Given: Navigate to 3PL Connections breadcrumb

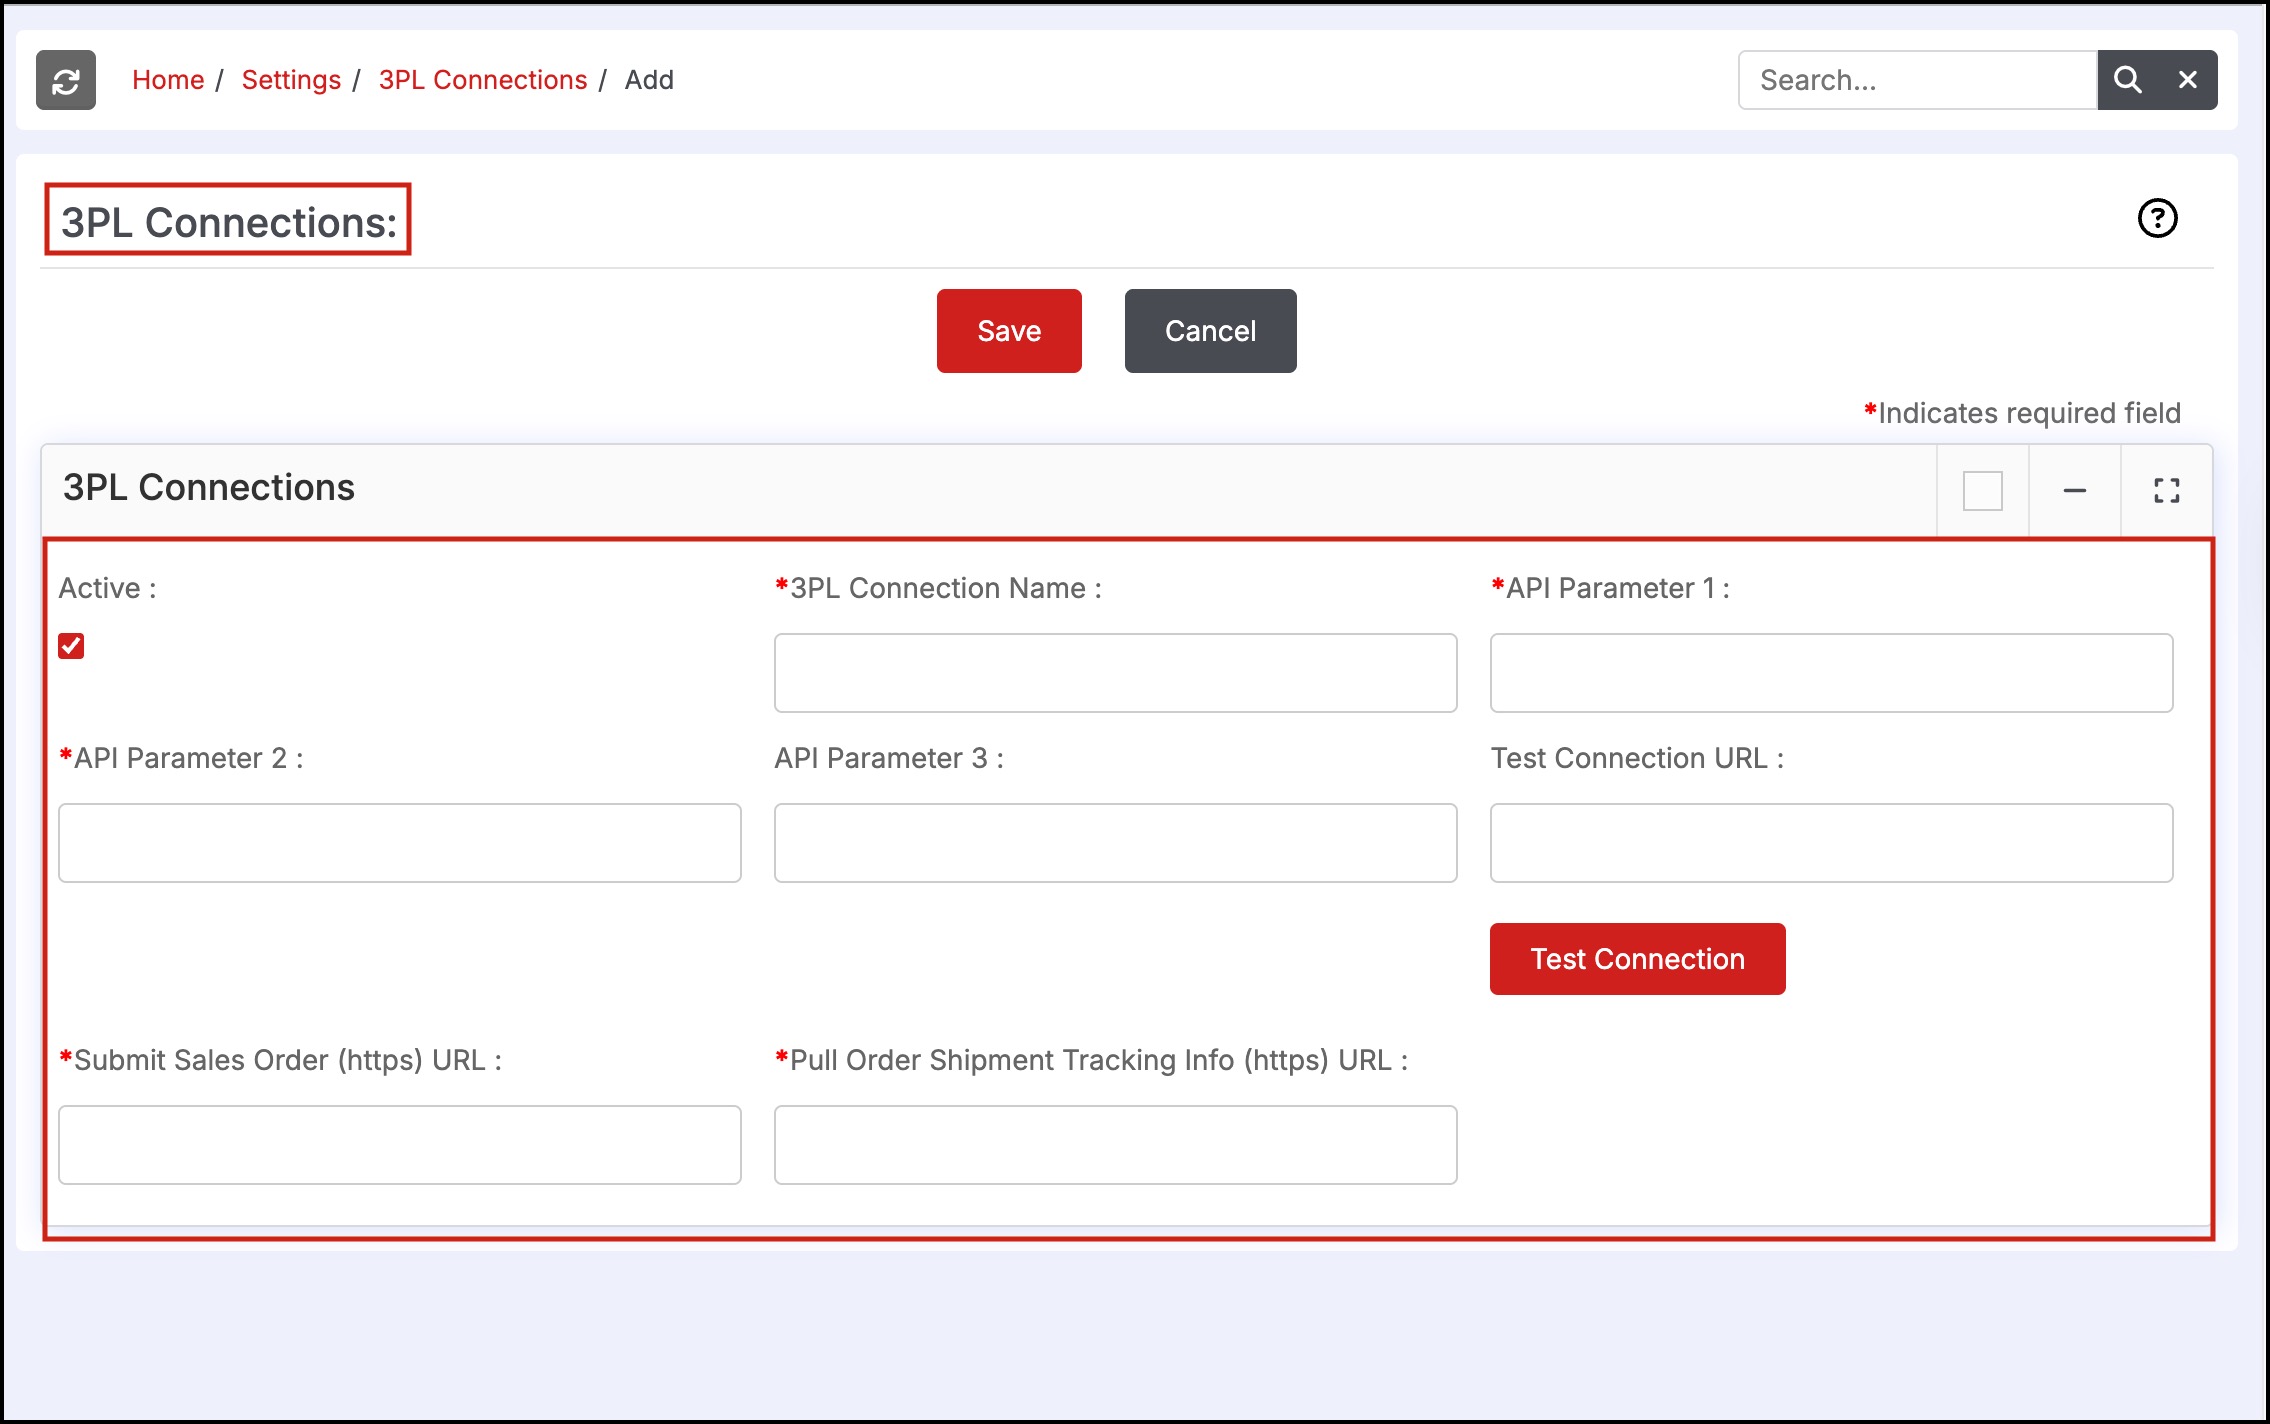Looking at the screenshot, I should [483, 80].
